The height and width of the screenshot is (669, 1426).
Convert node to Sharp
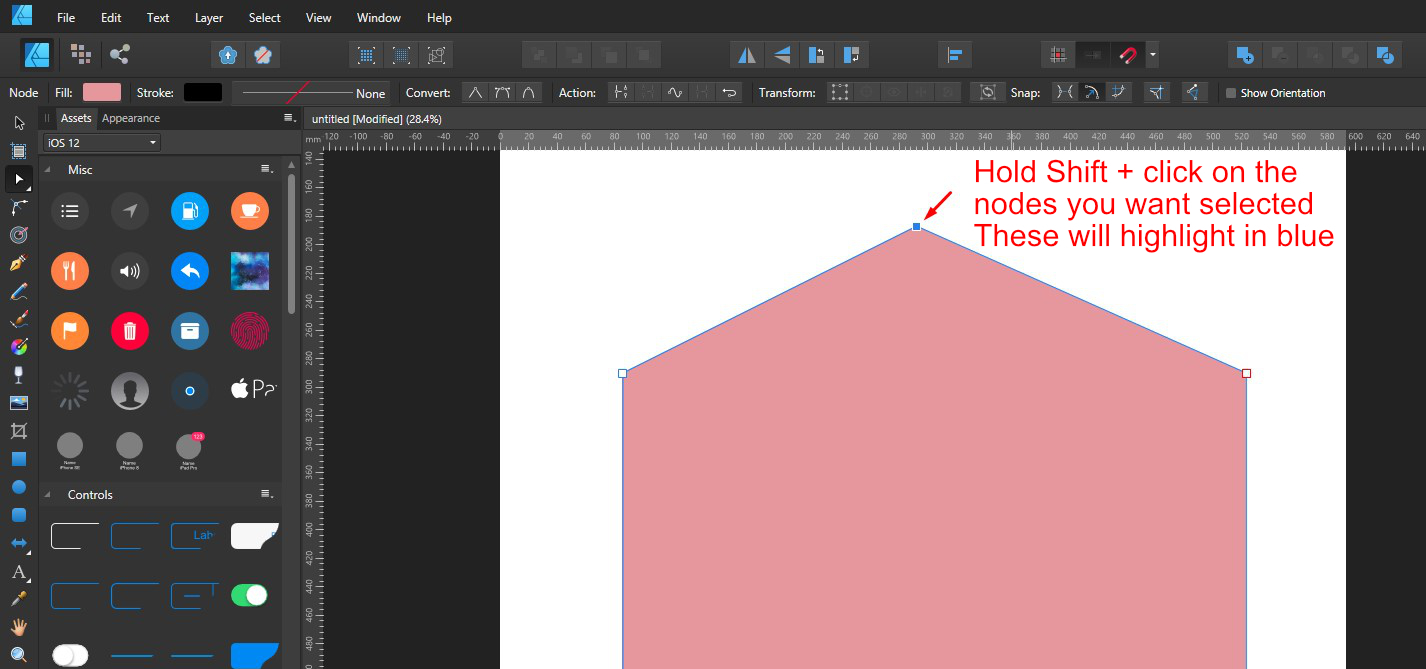(475, 92)
